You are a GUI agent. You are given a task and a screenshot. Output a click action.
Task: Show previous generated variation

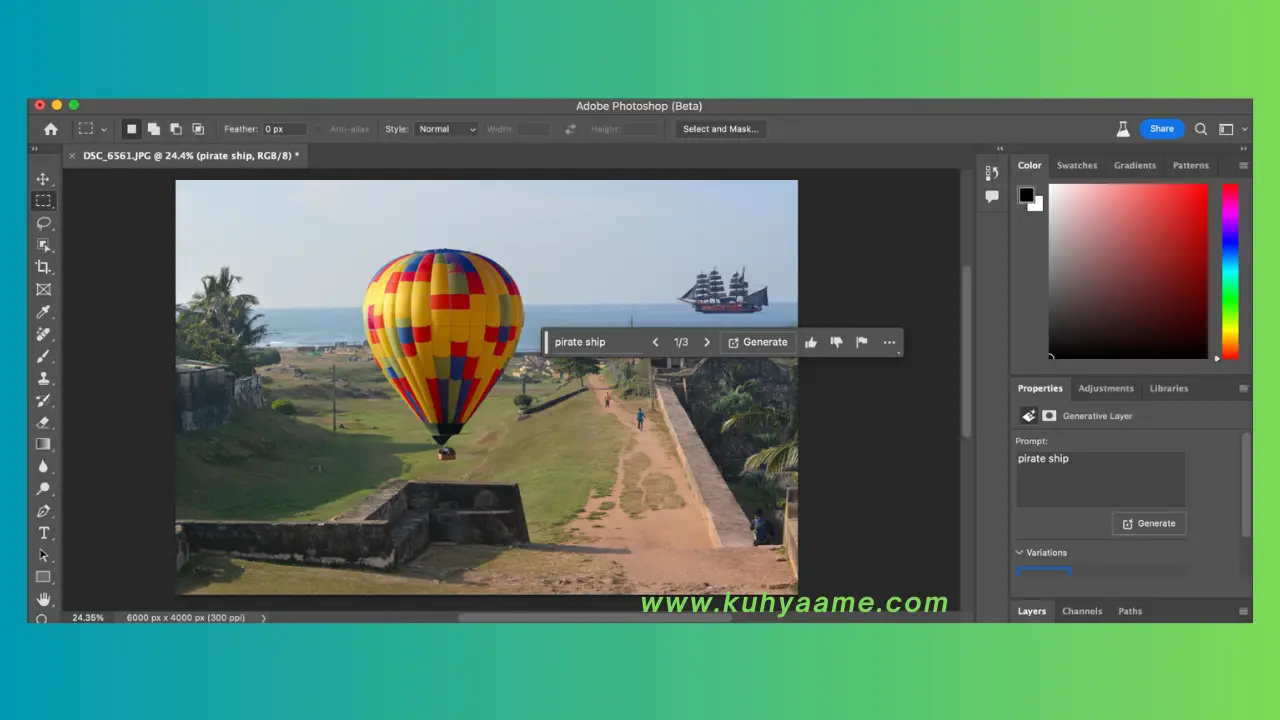click(655, 342)
